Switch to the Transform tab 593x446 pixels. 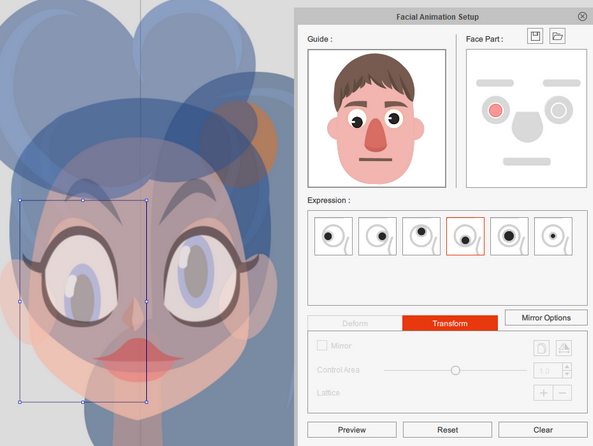[450, 323]
